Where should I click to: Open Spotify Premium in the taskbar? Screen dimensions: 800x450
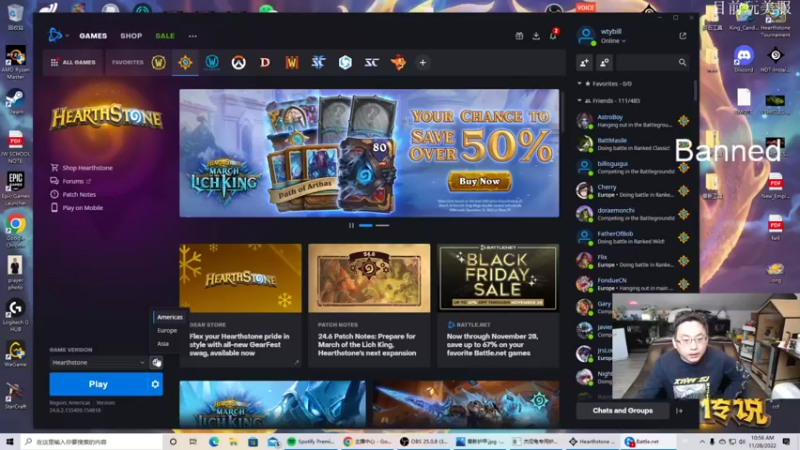pos(311,441)
